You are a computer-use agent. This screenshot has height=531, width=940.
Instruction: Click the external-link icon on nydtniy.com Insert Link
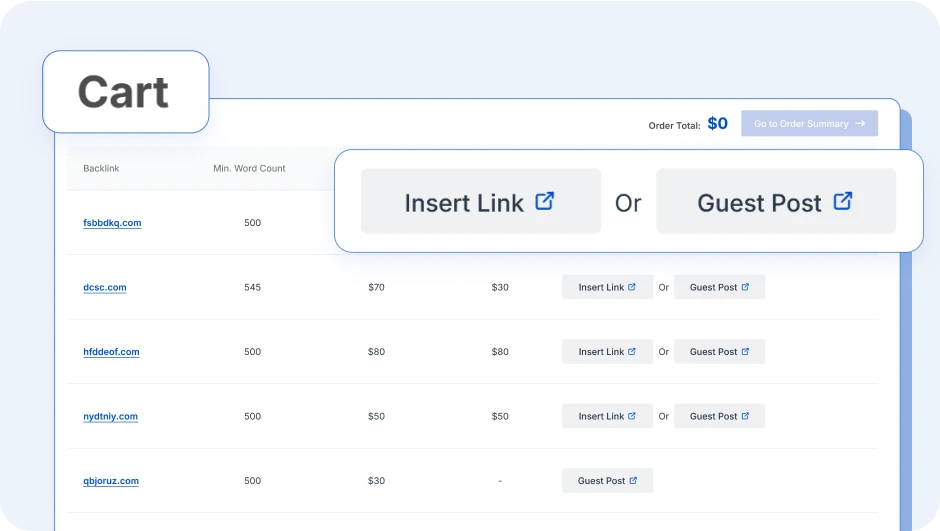pos(632,416)
